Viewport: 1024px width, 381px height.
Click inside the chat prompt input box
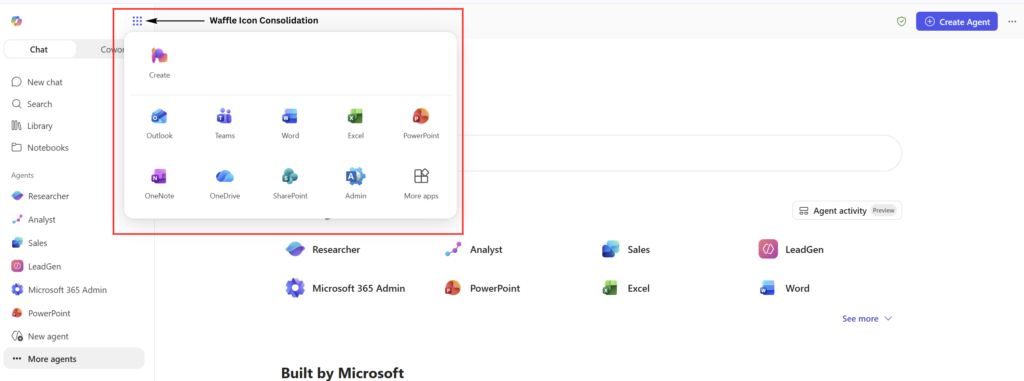[679, 154]
